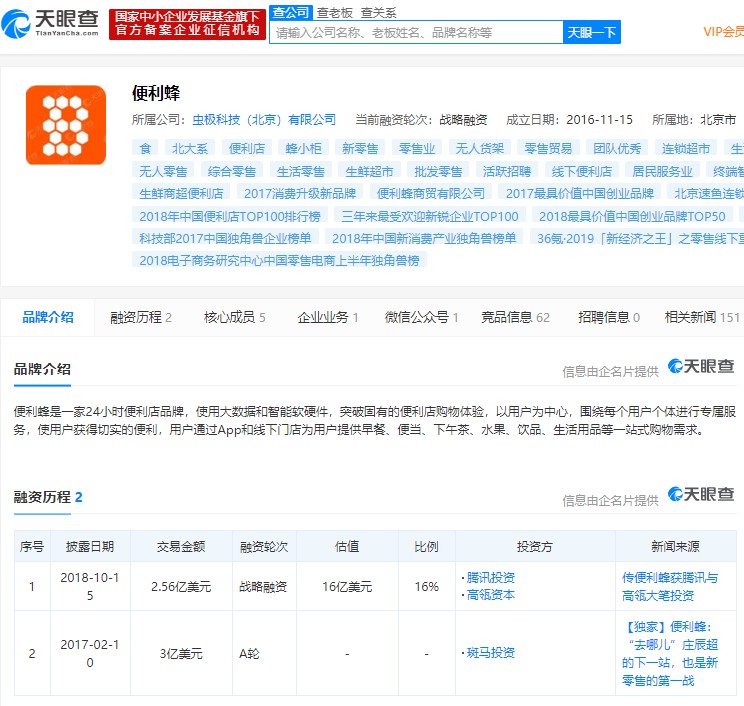The width and height of the screenshot is (744, 706).
Task: Click the 生鲜超市 tag
Action: tap(370, 171)
